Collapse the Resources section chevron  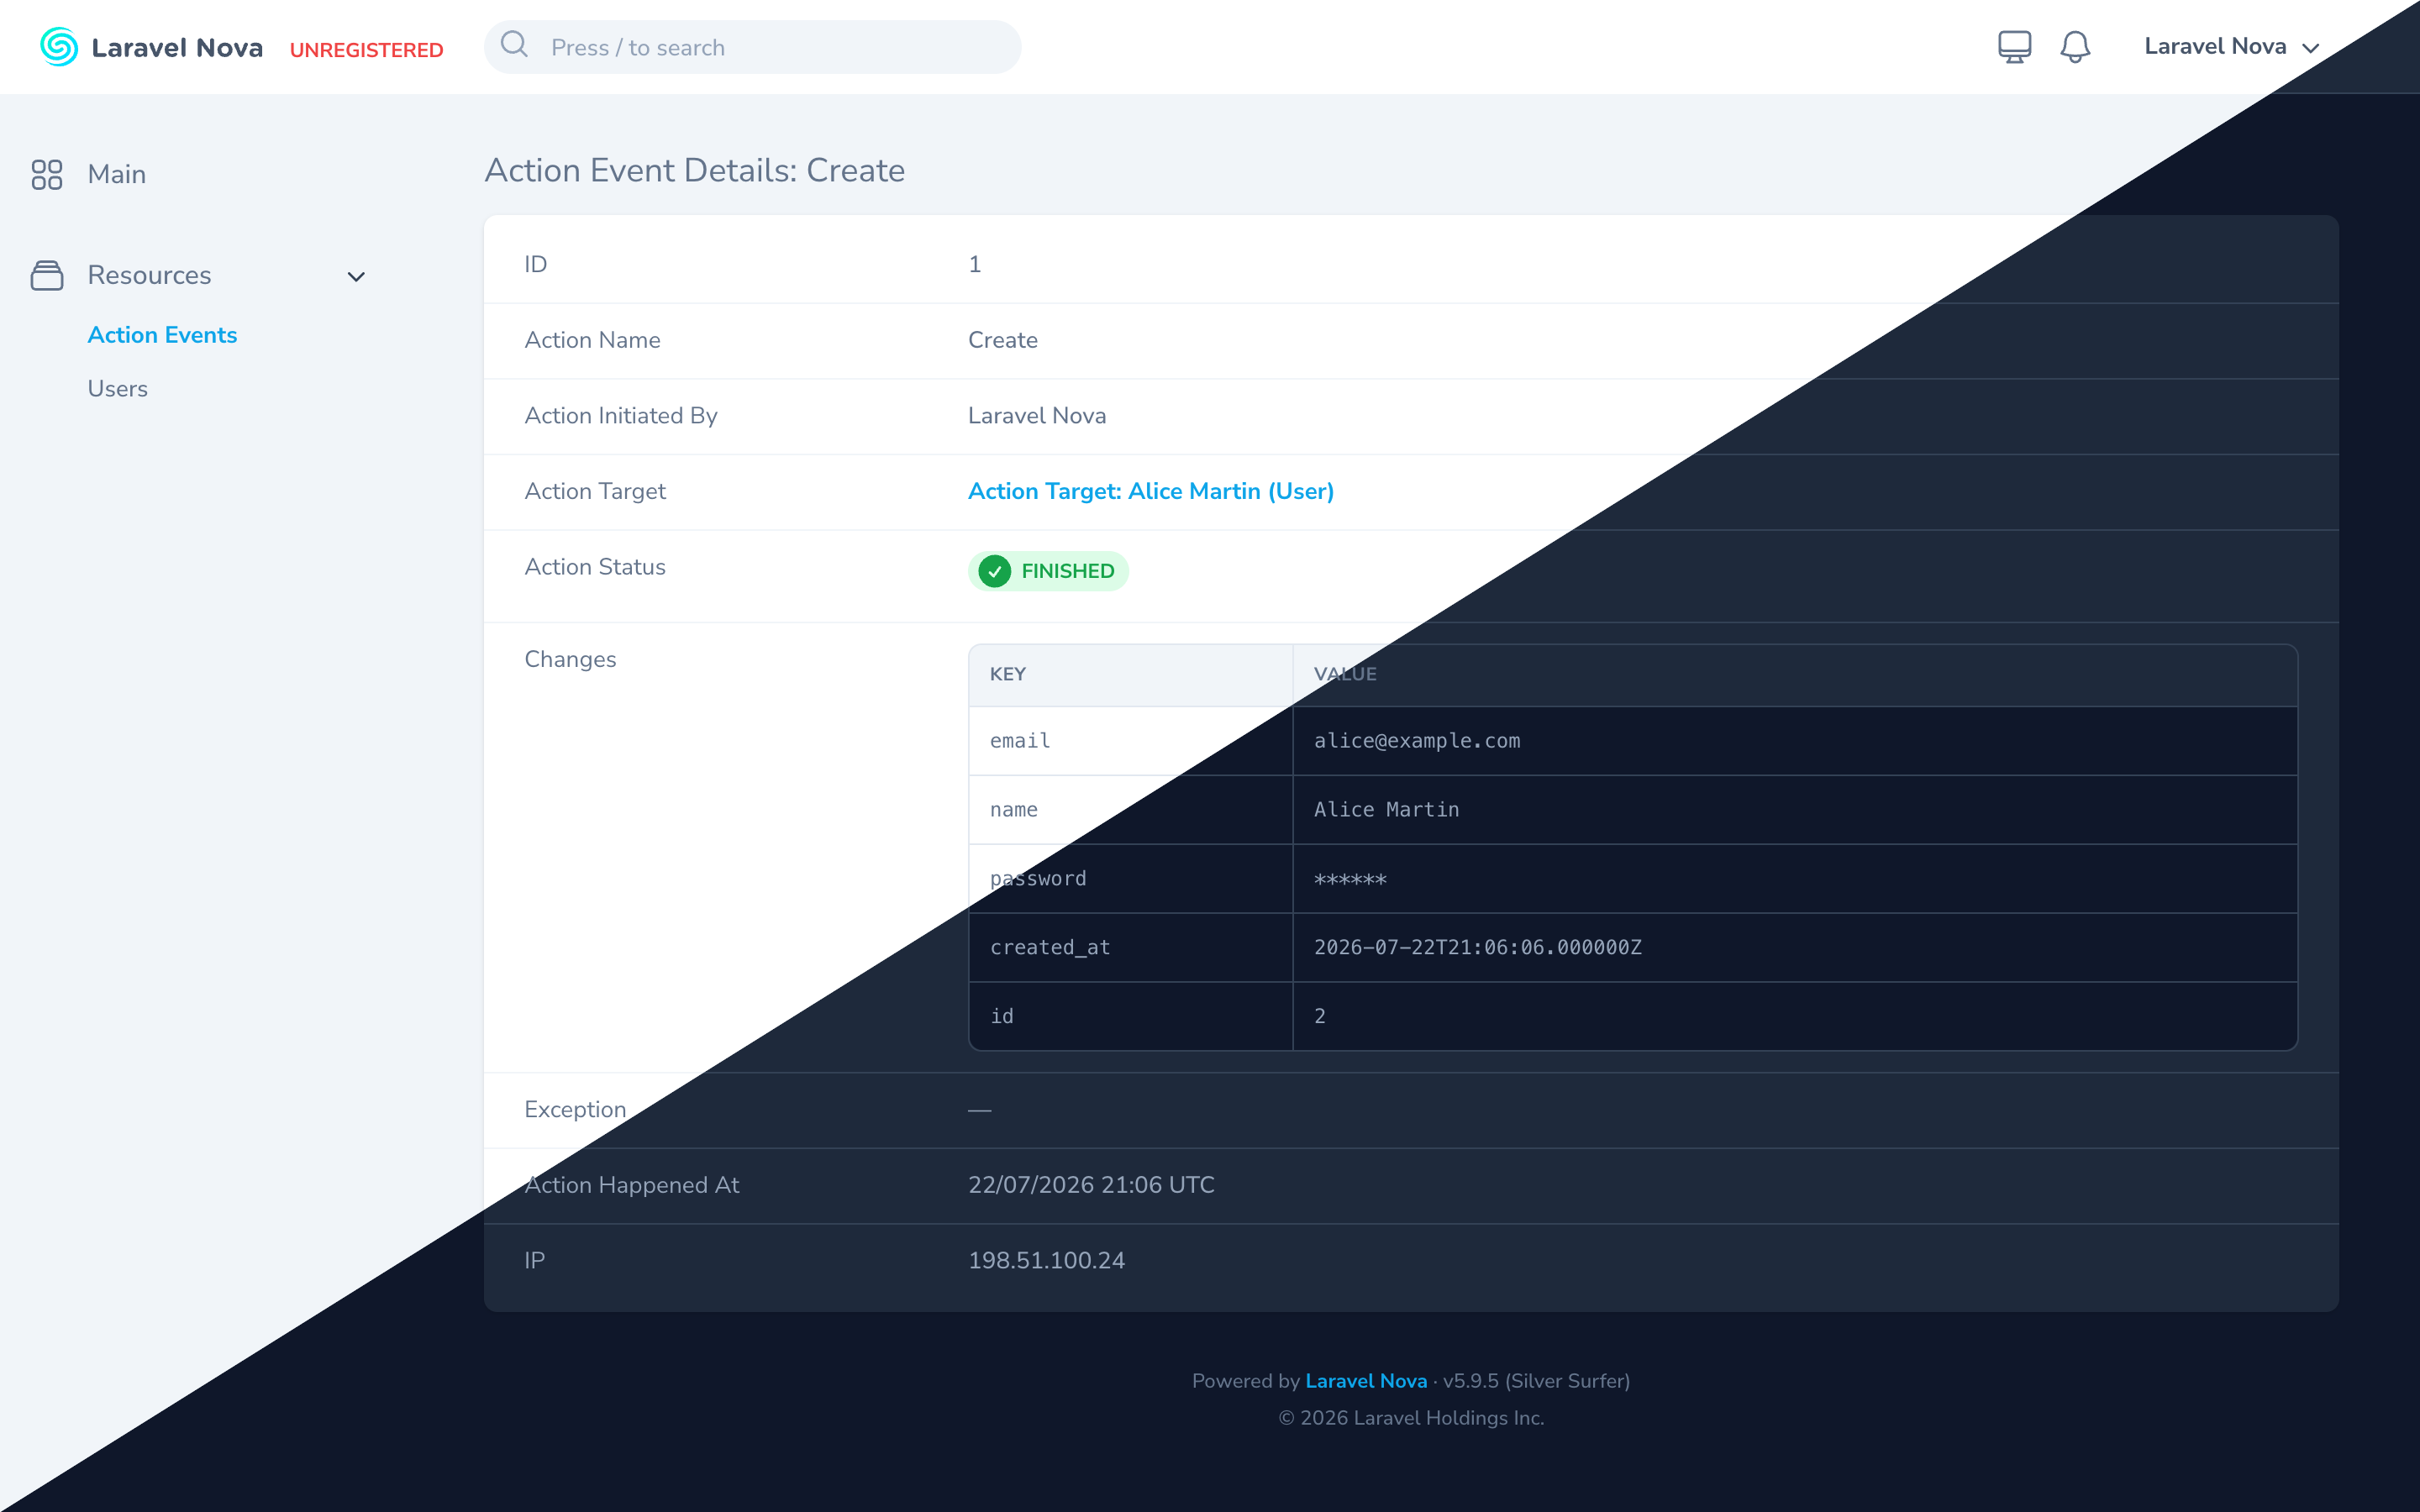356,276
